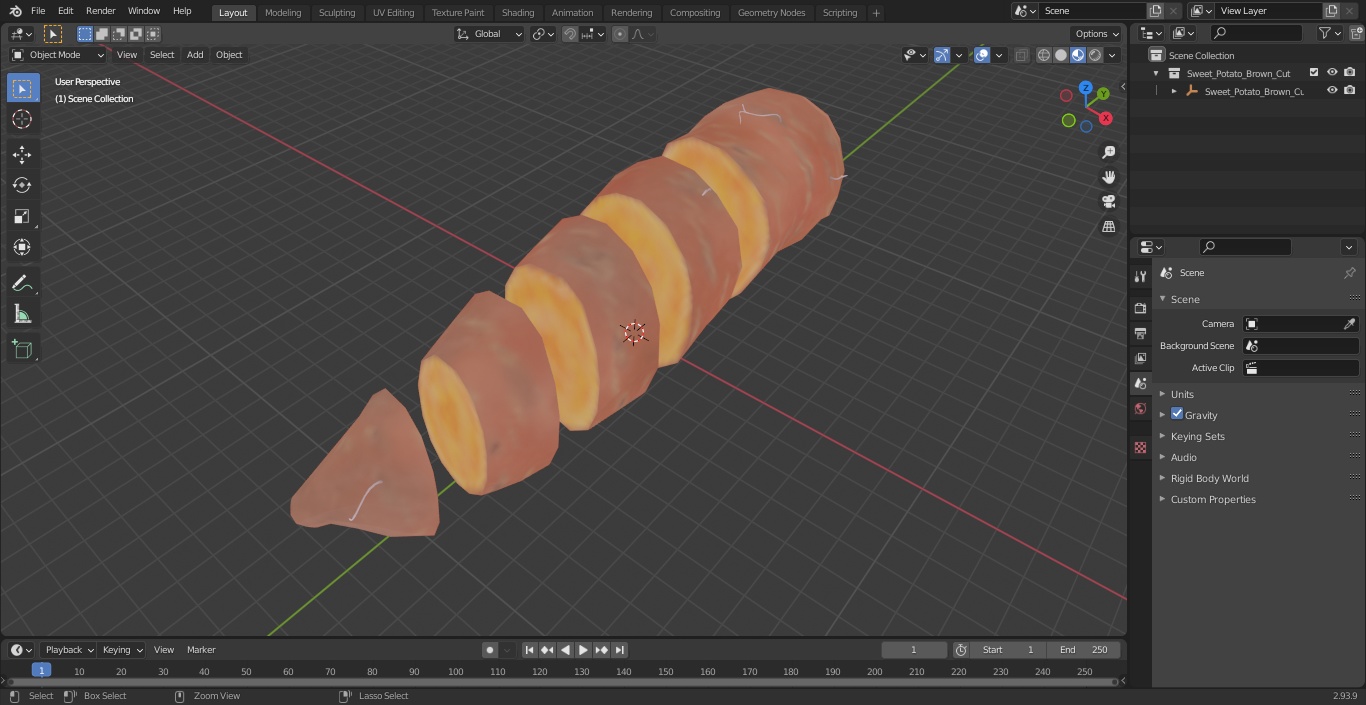Toggle X-ray display

click(x=1021, y=55)
